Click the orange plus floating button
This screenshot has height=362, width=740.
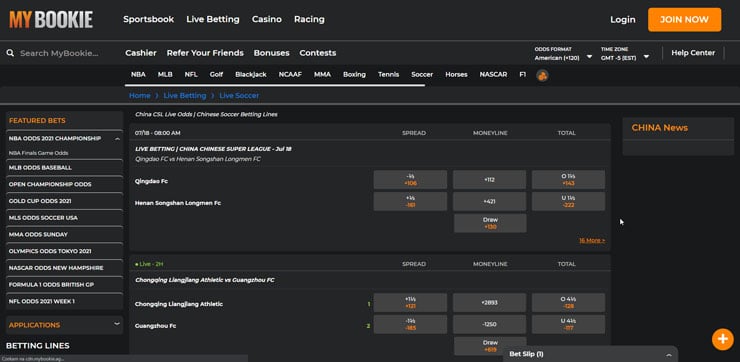point(722,339)
